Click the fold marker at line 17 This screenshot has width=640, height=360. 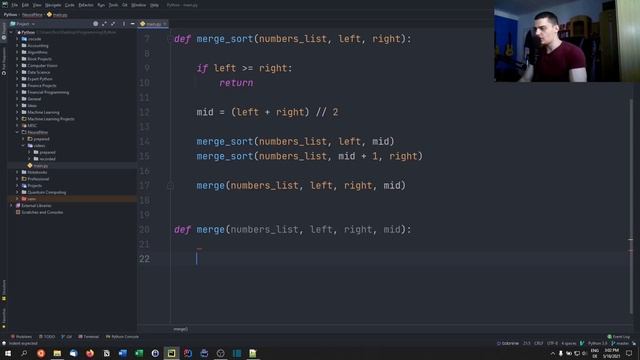(170, 185)
